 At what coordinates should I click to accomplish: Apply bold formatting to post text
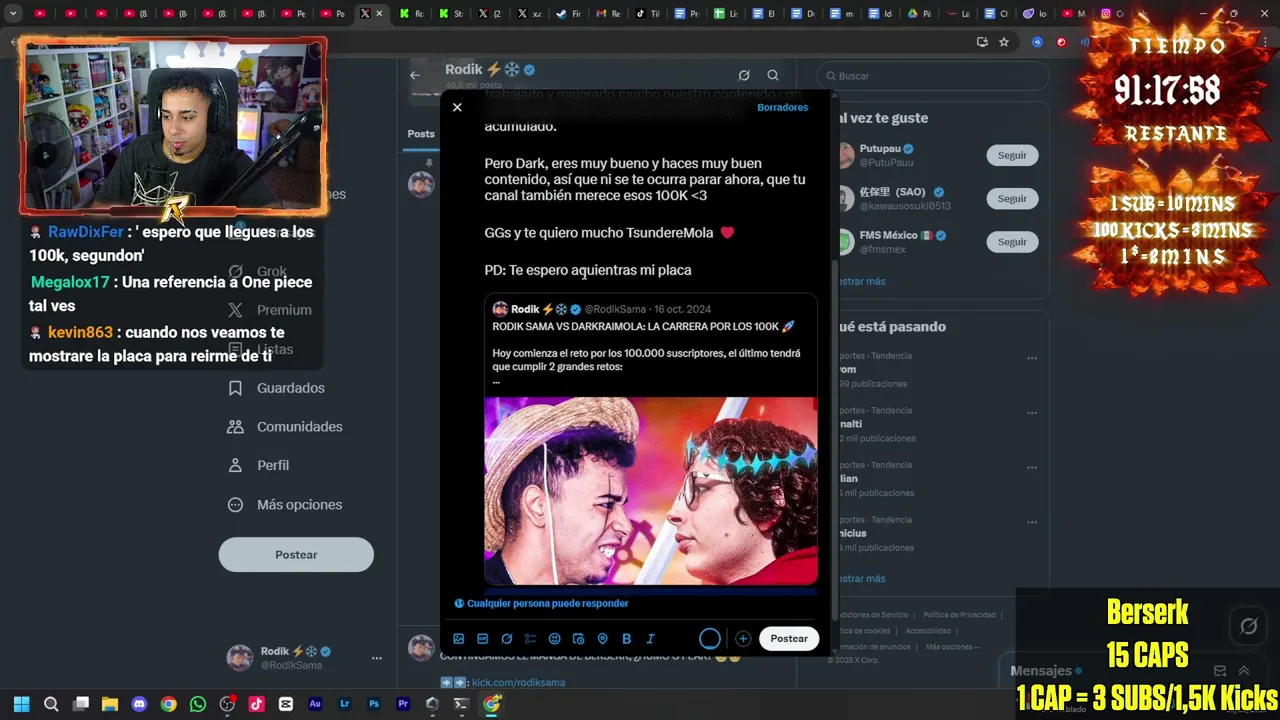pos(626,639)
